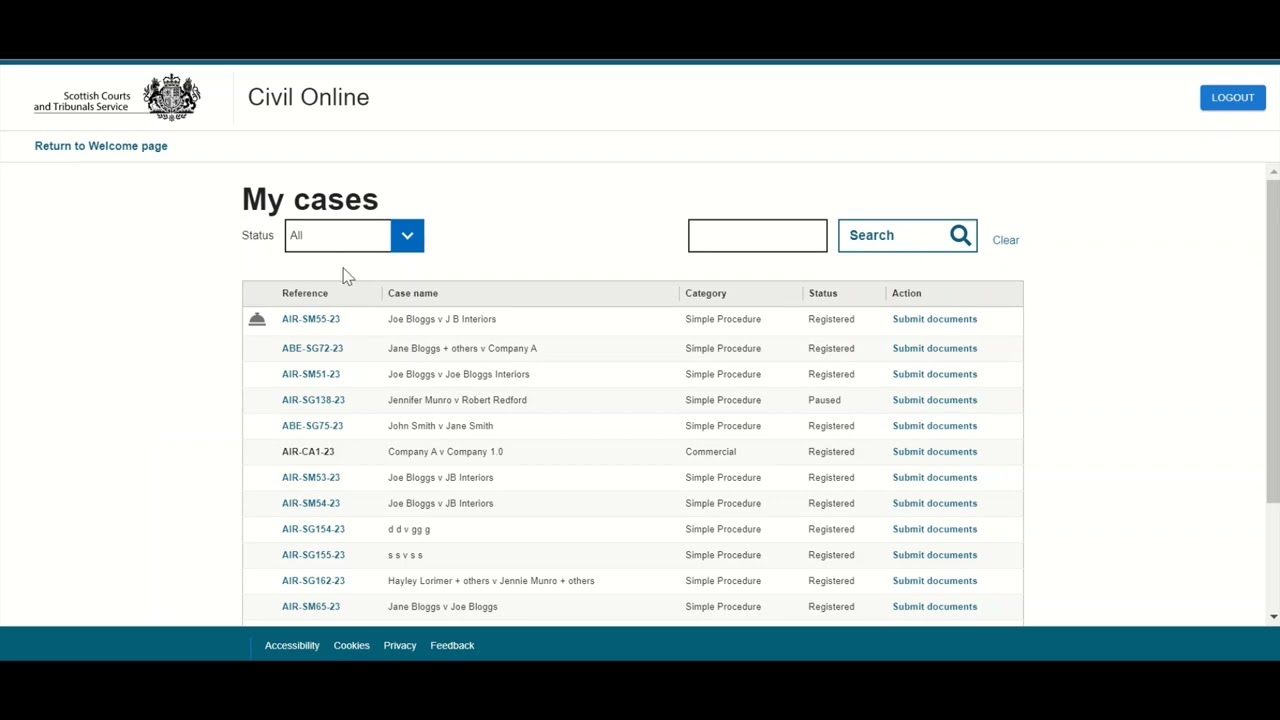
Task: Click the Commercial category cell
Action: click(711, 452)
